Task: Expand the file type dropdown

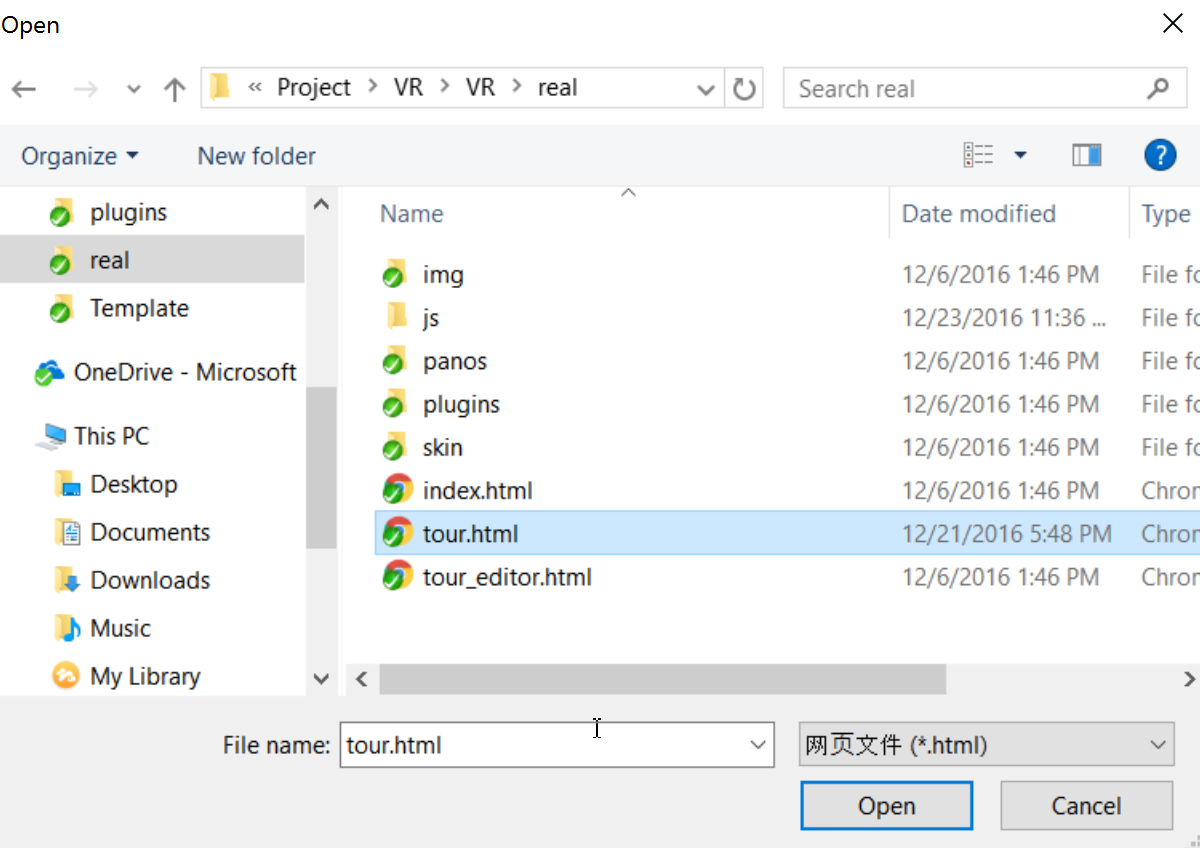Action: pyautogui.click(x=1157, y=745)
